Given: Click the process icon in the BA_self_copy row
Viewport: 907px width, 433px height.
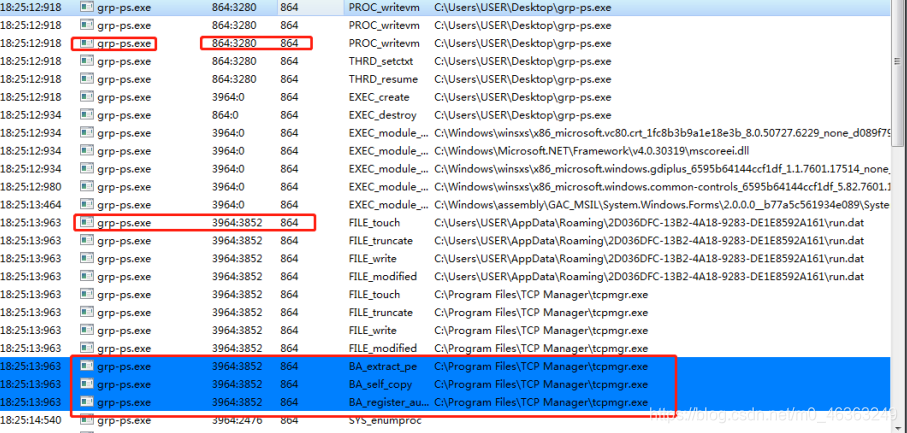Looking at the screenshot, I should click(87, 384).
